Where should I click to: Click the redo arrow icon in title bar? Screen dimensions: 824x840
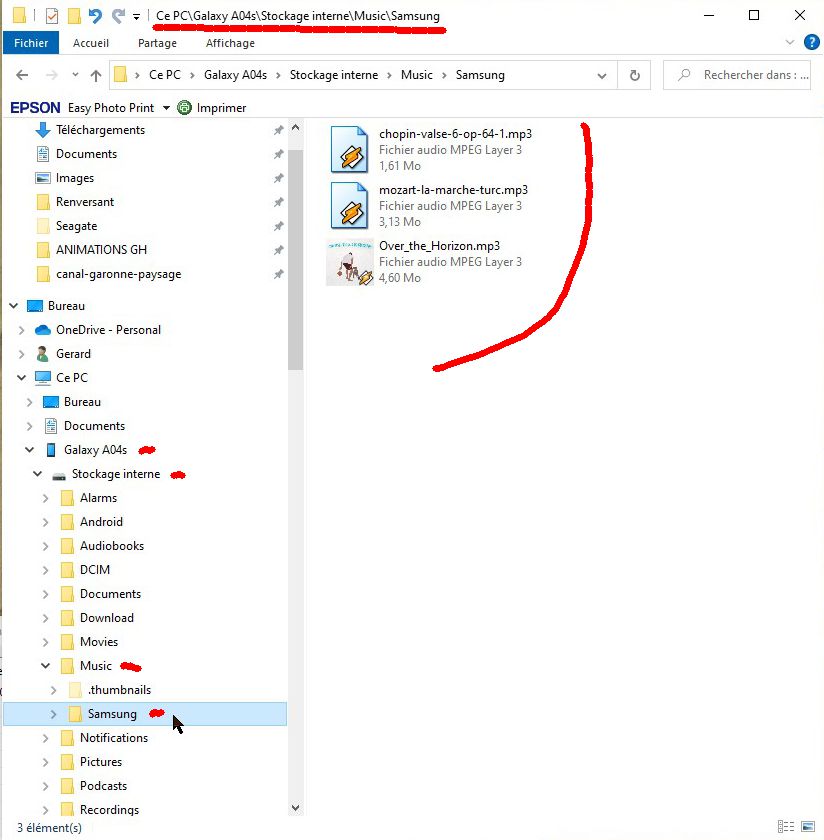118,16
